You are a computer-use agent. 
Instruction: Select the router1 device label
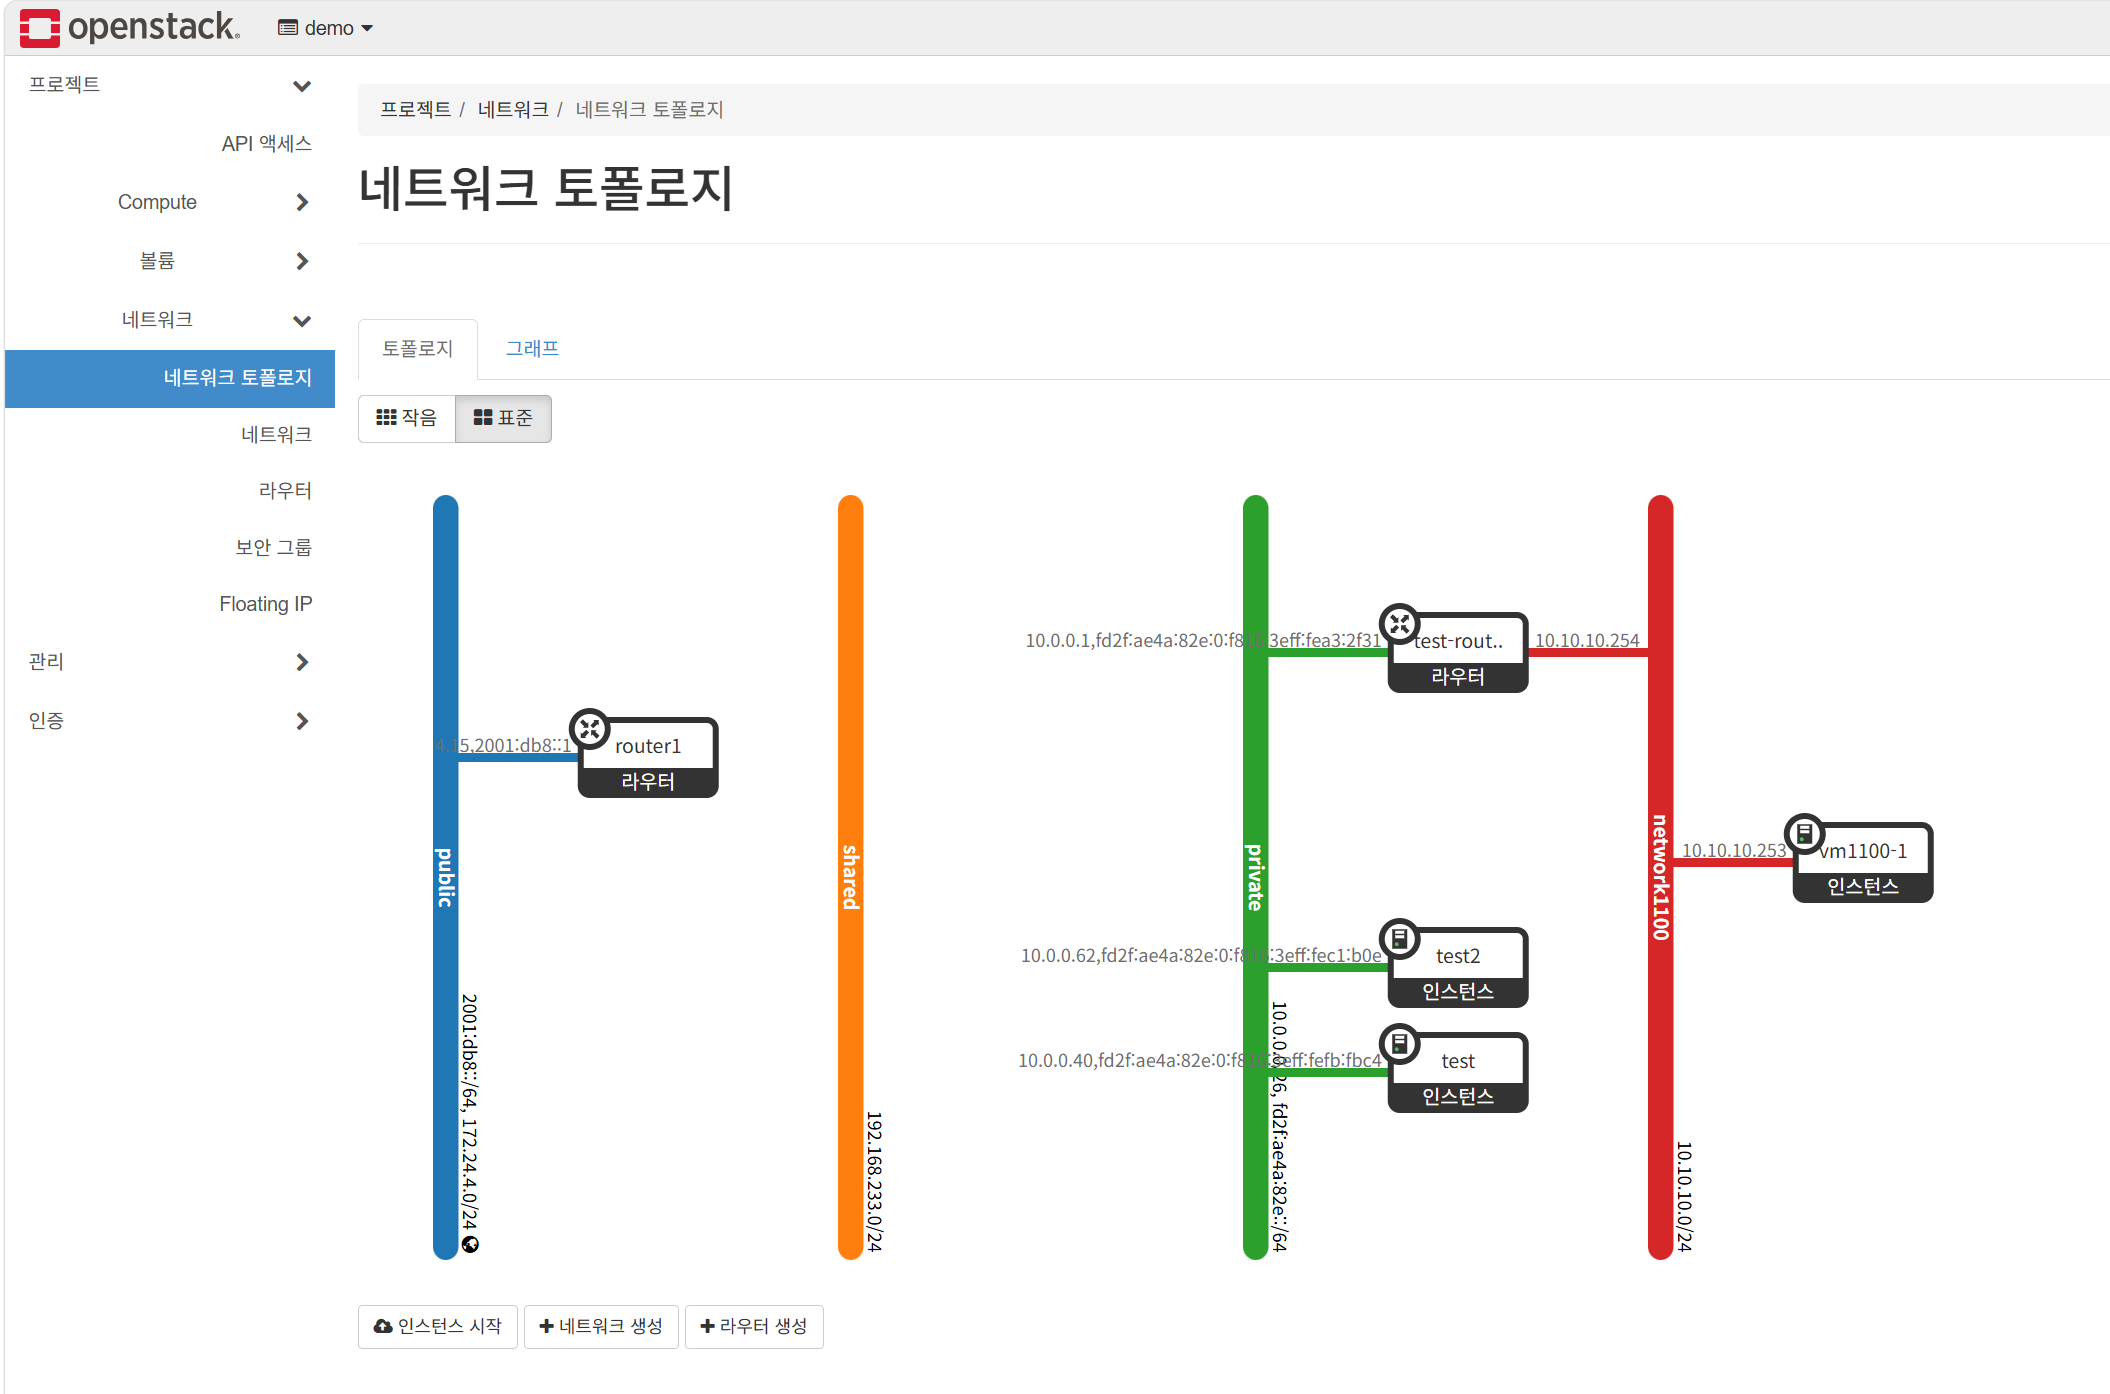tap(648, 746)
